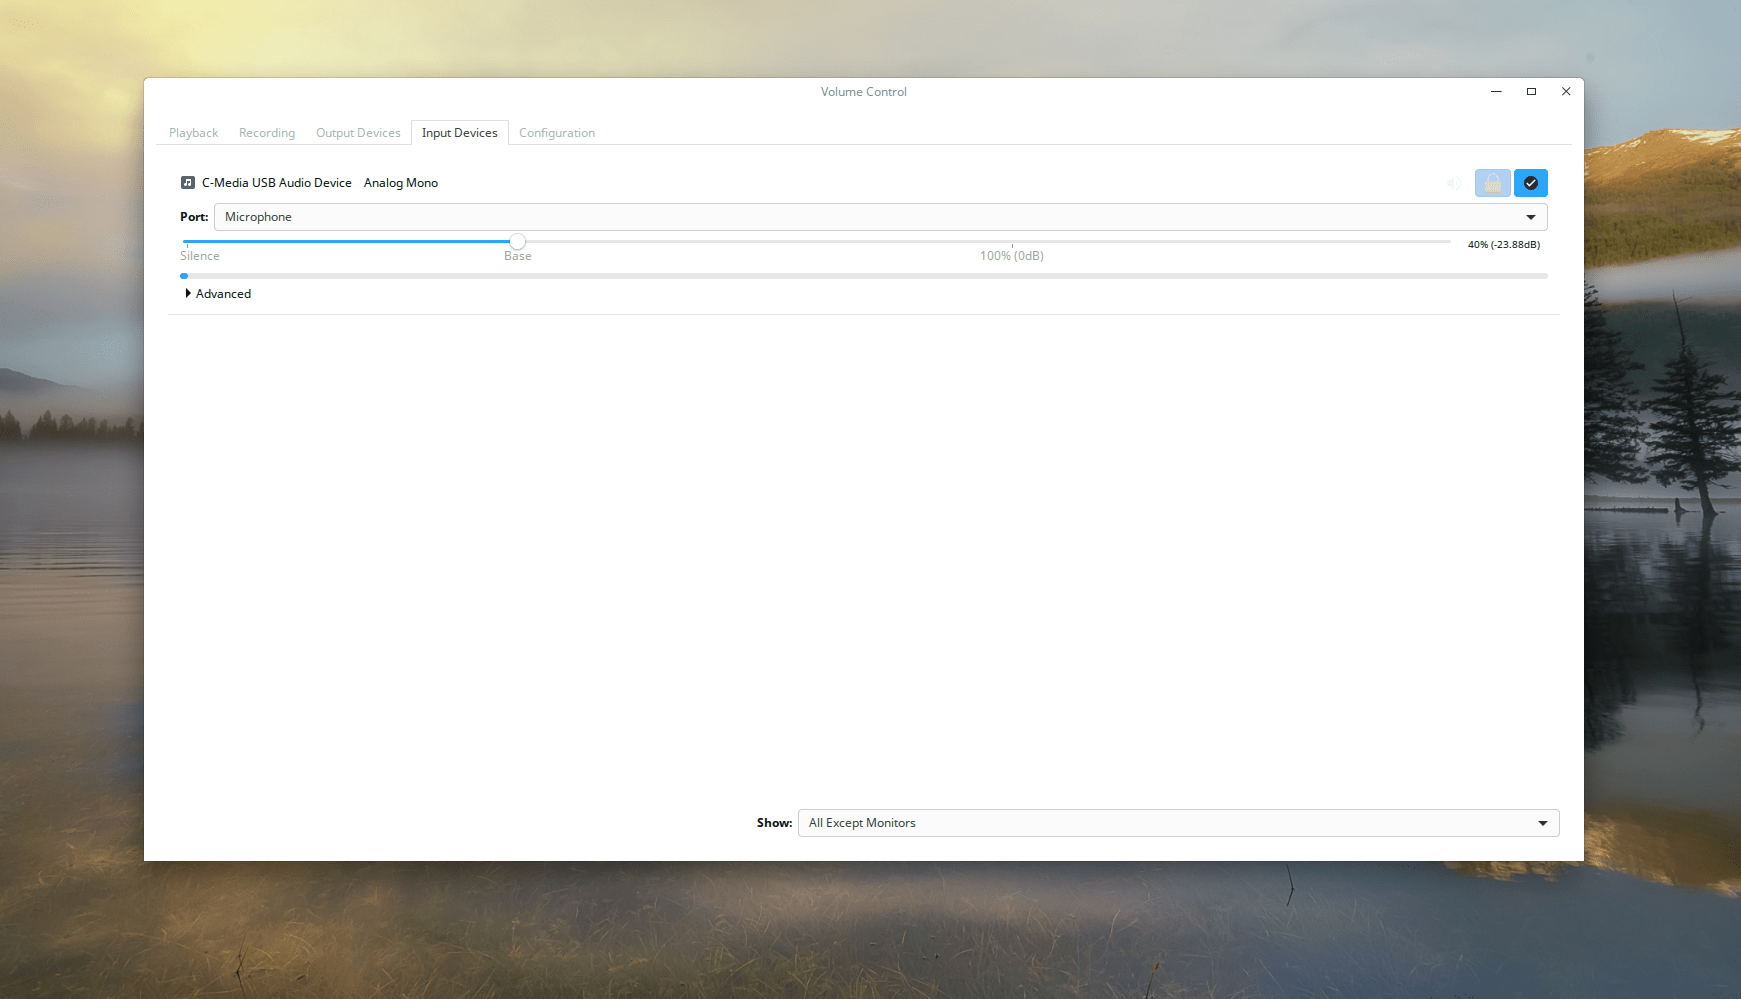Switch to the Recording tab
This screenshot has width=1741, height=999.
(x=266, y=132)
